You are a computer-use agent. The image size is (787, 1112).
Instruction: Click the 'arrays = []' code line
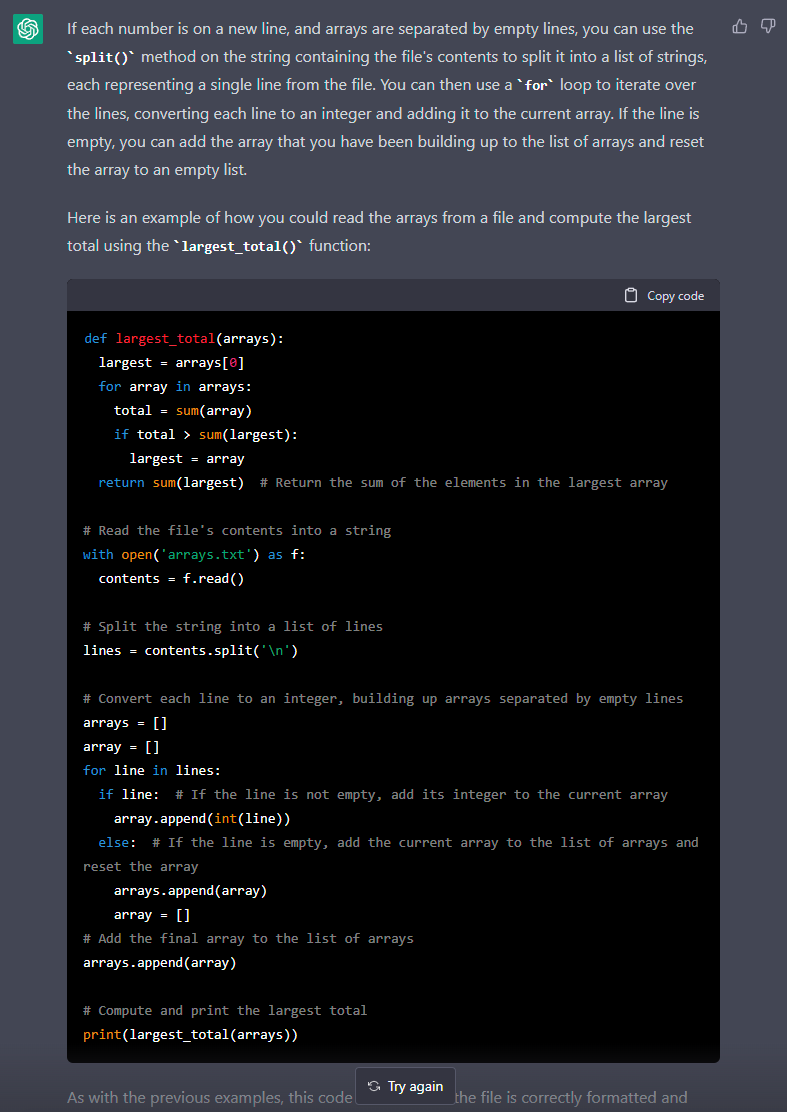(x=125, y=723)
